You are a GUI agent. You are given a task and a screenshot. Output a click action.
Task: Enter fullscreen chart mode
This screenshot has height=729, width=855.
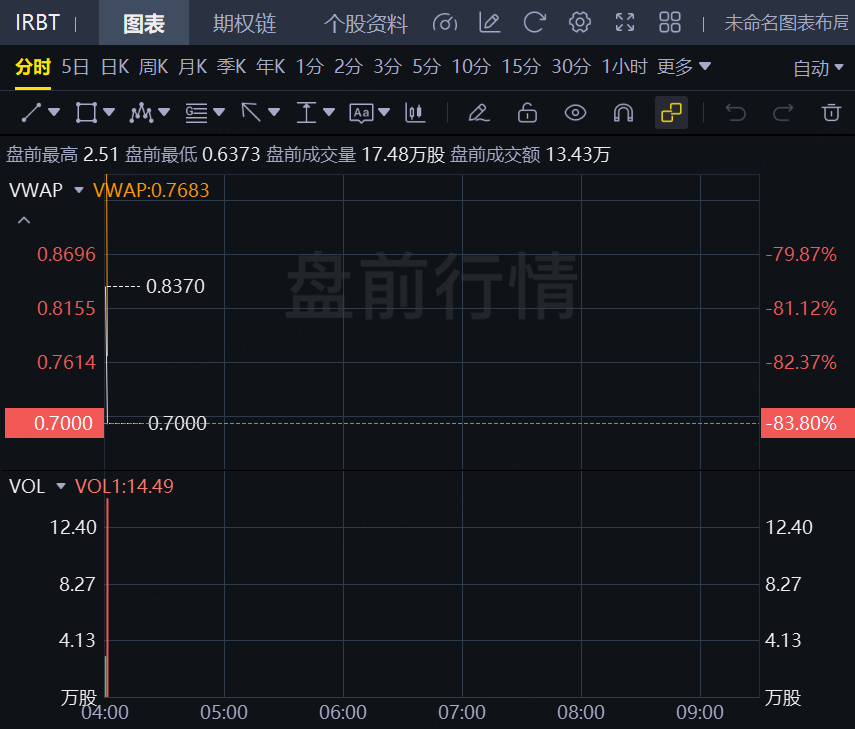click(x=625, y=23)
